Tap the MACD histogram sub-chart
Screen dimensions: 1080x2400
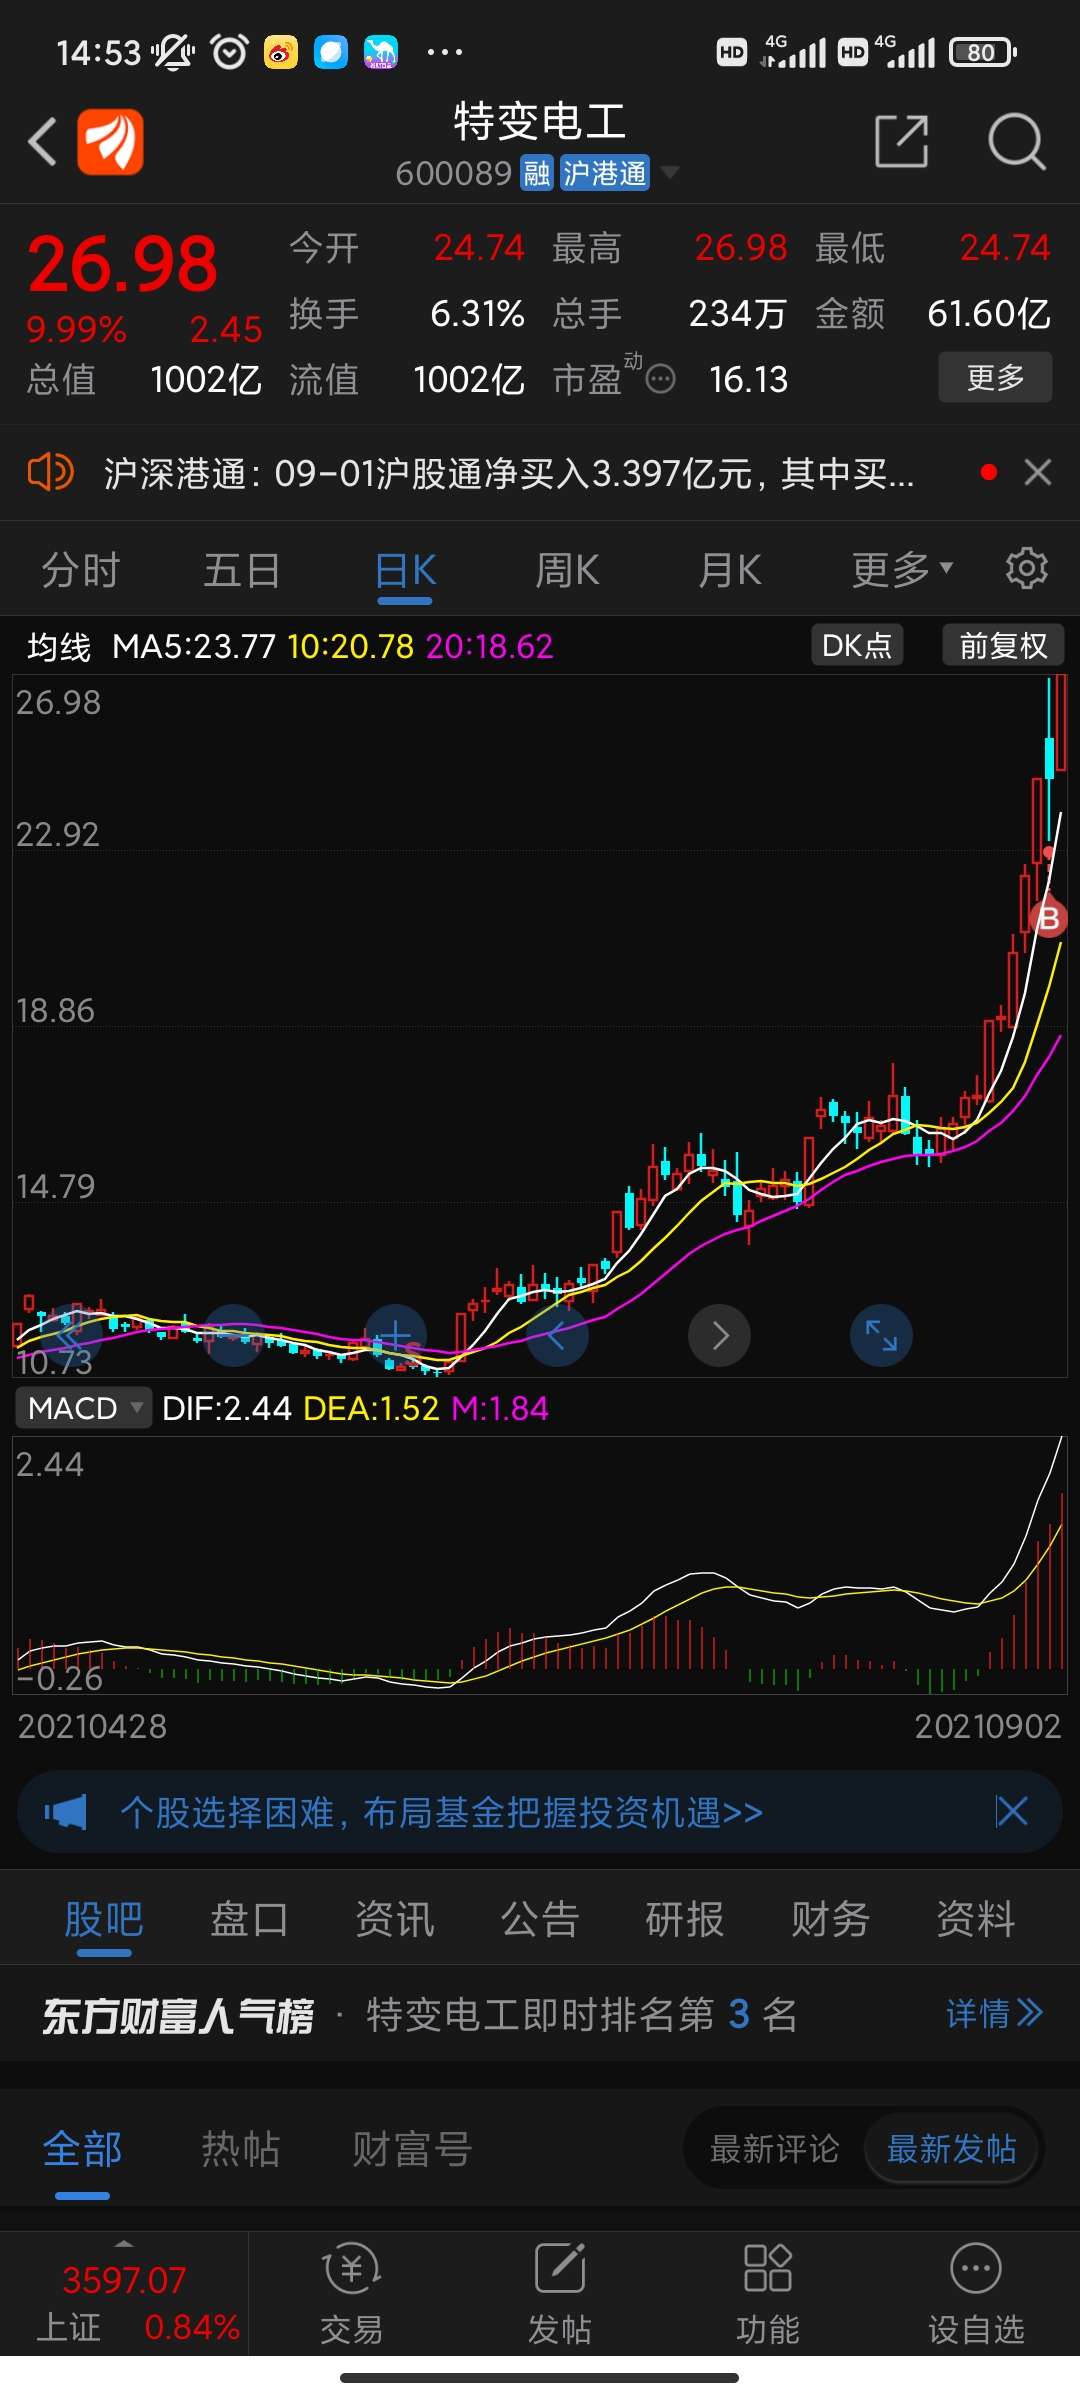540,1566
